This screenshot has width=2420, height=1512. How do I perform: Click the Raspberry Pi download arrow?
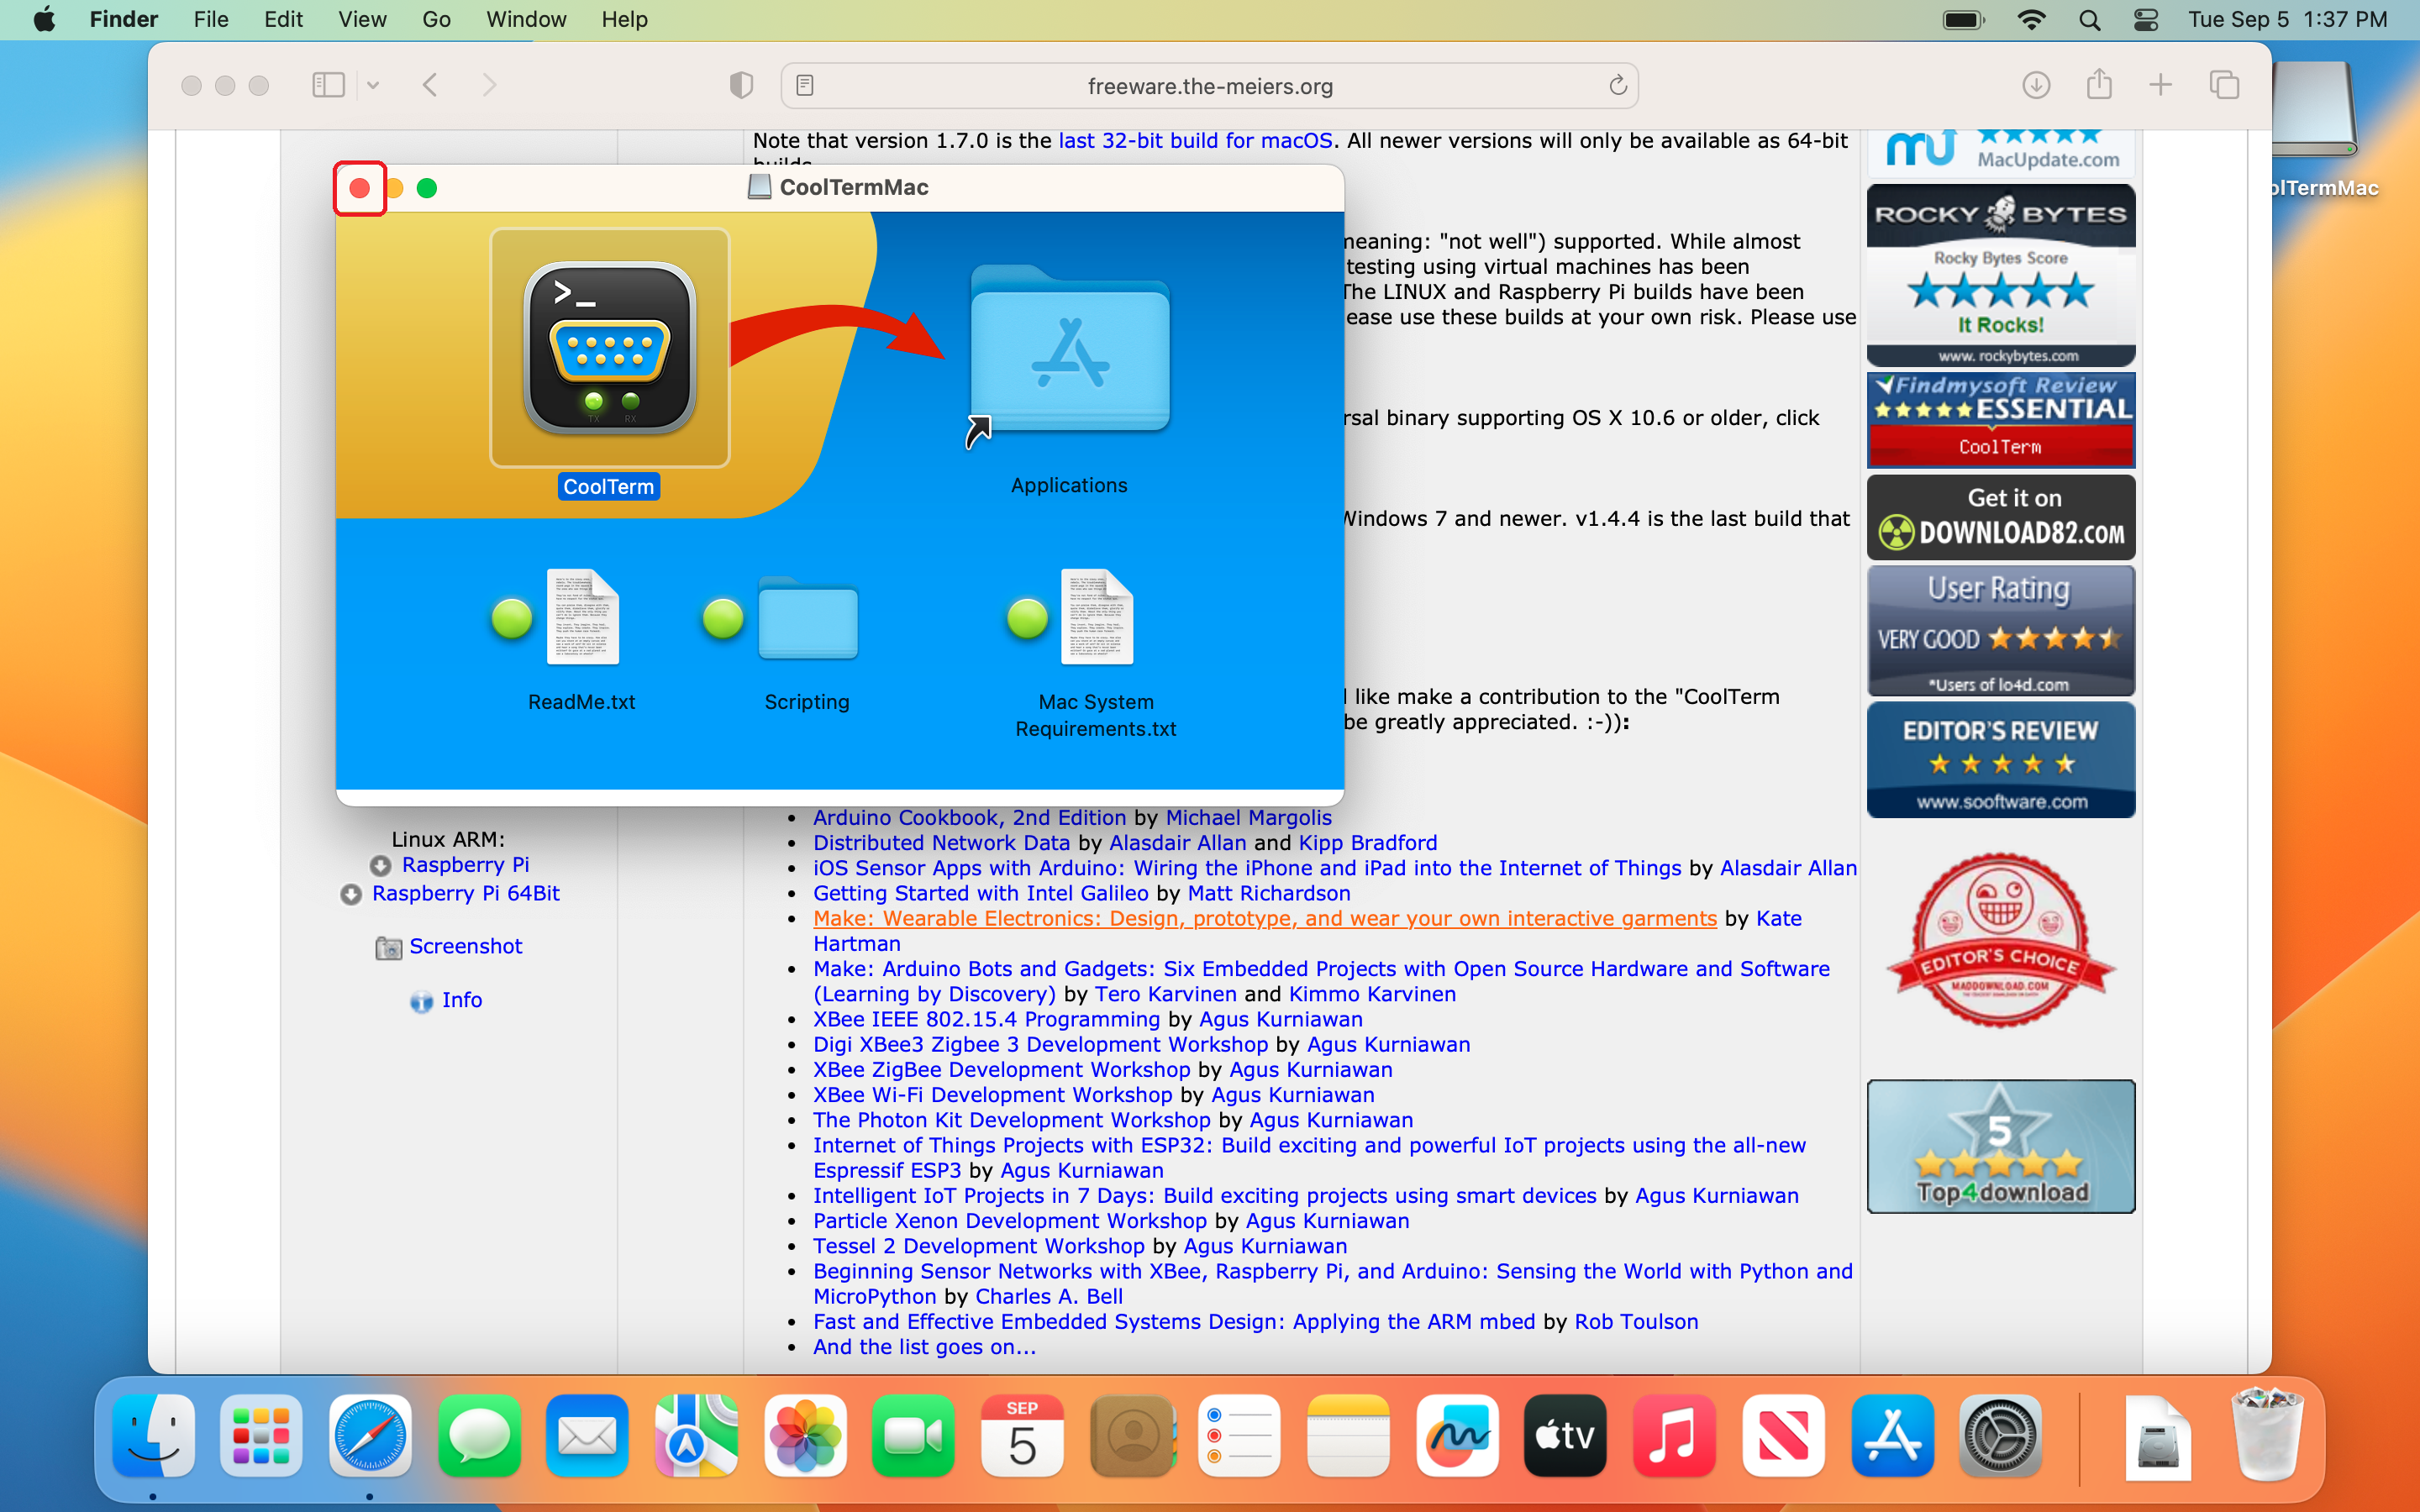pyautogui.click(x=380, y=865)
